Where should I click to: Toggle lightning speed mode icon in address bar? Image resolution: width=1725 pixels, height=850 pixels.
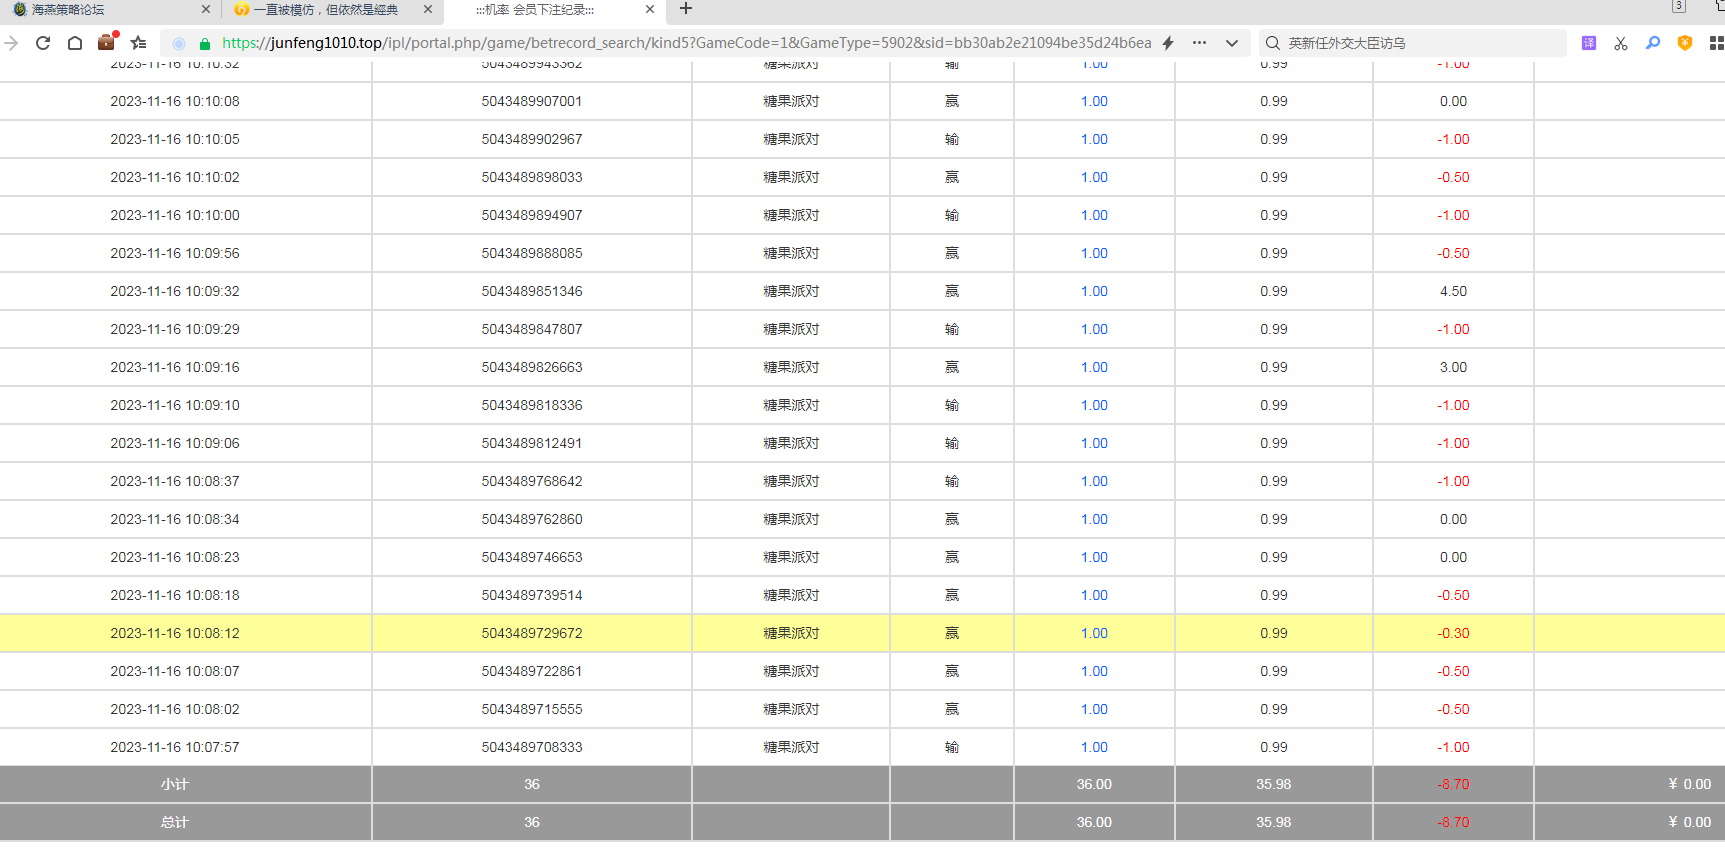point(1168,43)
